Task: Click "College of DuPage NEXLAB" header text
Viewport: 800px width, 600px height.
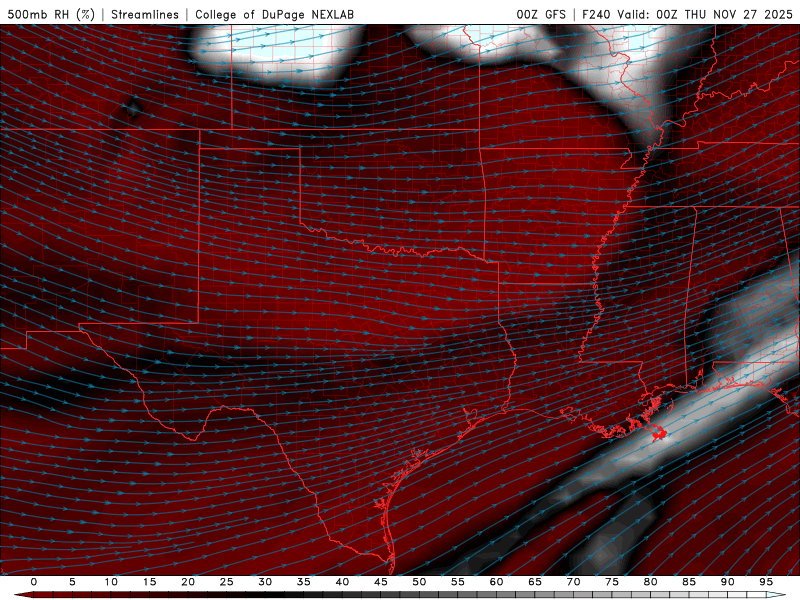Action: coord(274,14)
